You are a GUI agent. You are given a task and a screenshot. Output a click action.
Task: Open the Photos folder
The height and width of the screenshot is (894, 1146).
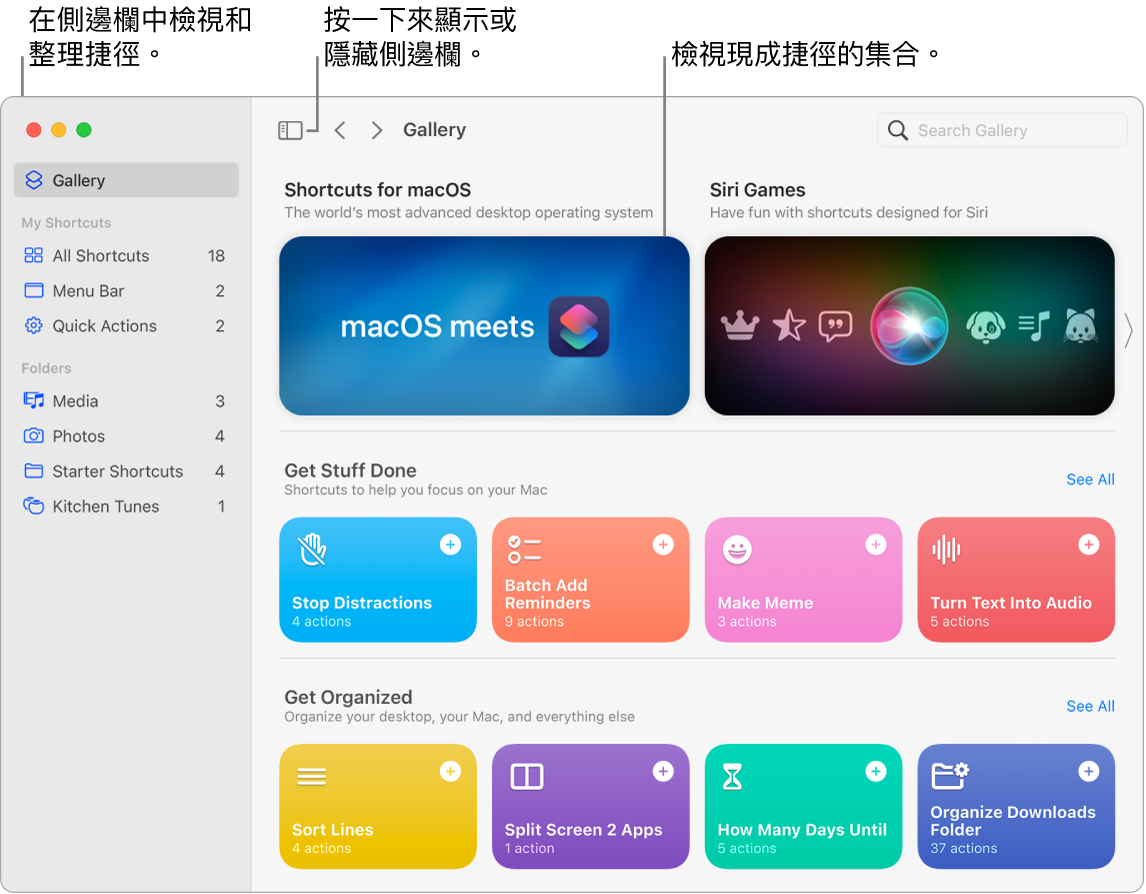click(126, 436)
